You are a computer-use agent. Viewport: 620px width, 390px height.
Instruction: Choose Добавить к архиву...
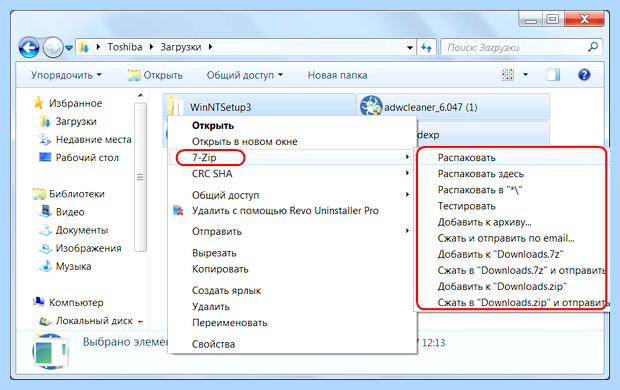[x=512, y=222]
